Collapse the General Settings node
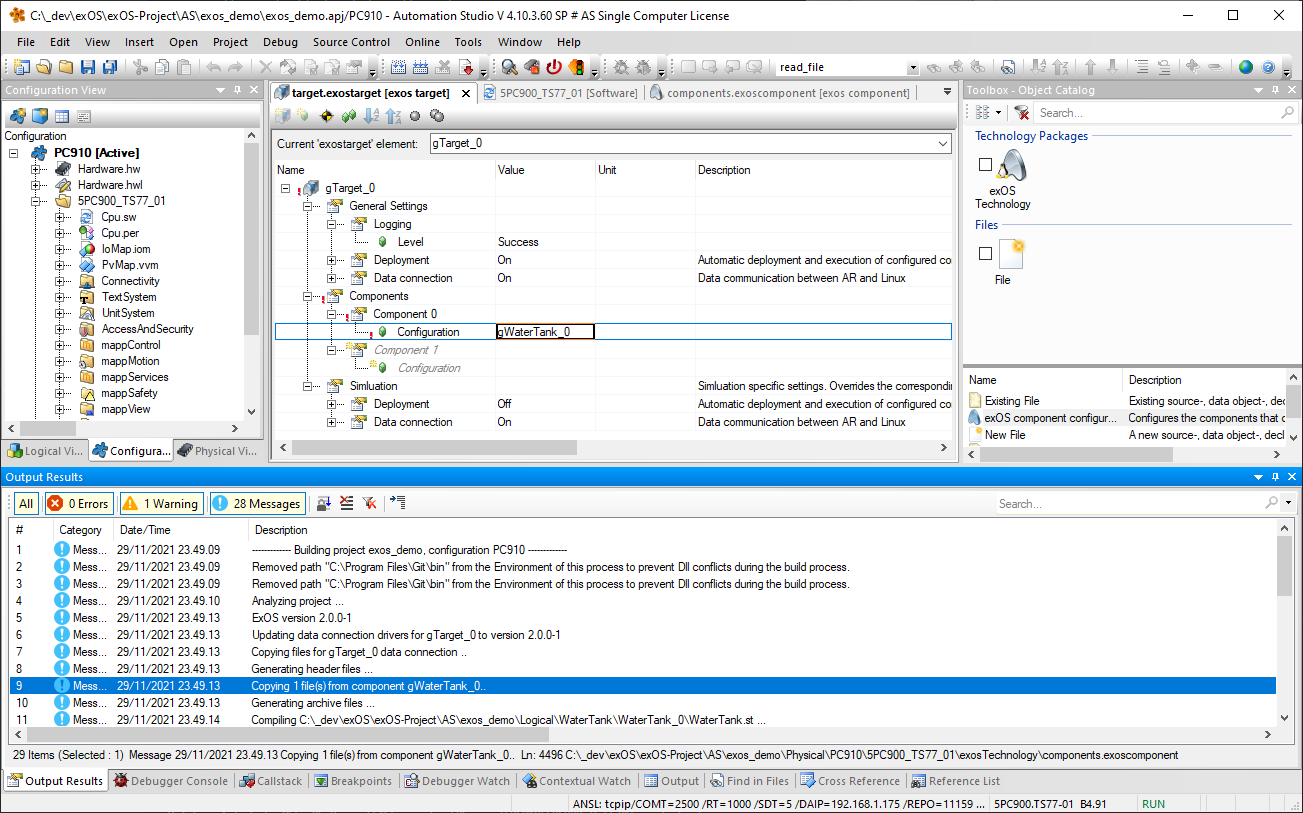Screen dimensions: 1303x813 coord(308,206)
